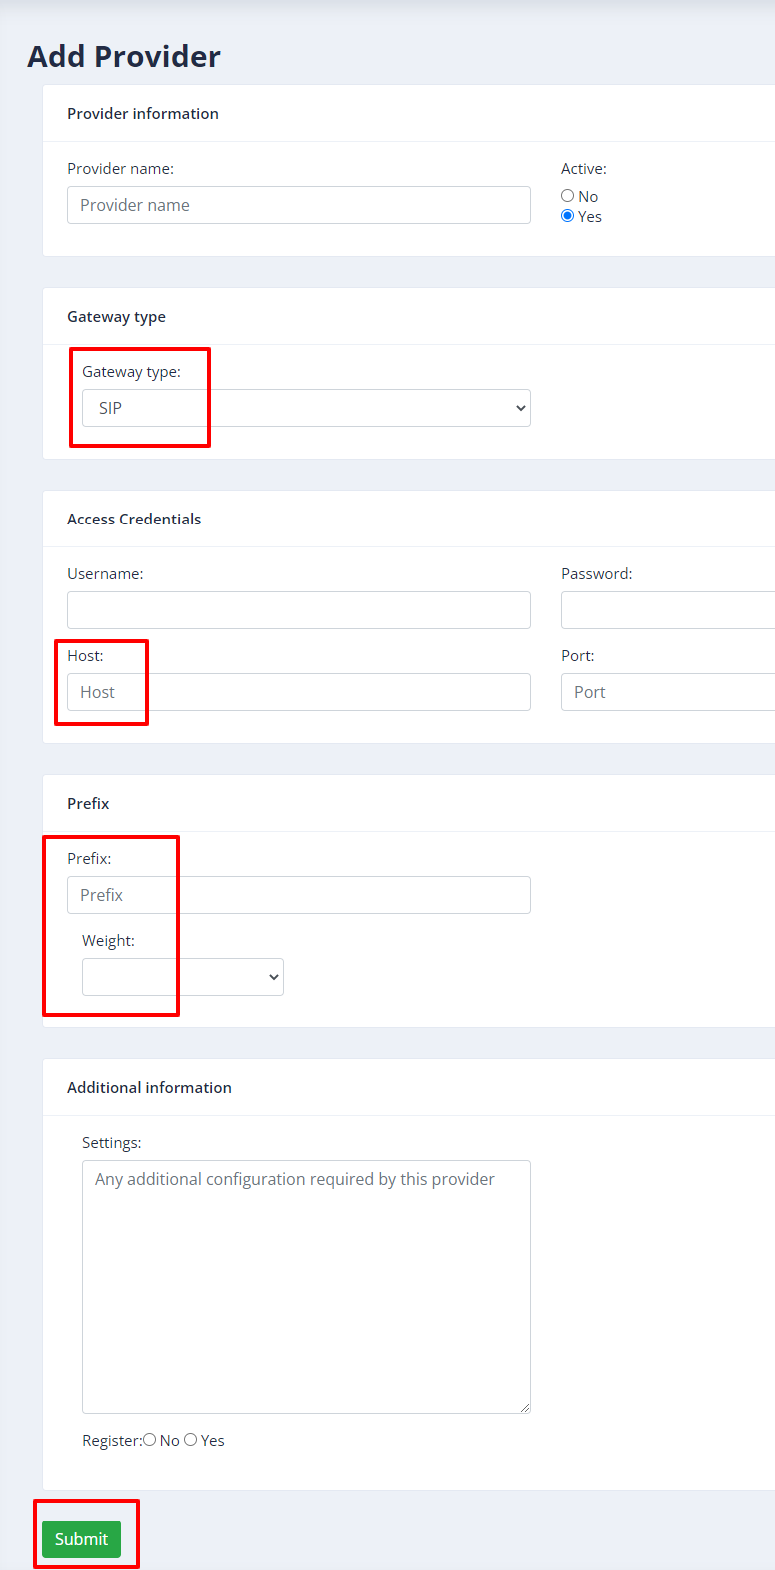Open the Gateway type dropdown showing SIP
Viewport: 775px width, 1570px height.
(x=306, y=408)
